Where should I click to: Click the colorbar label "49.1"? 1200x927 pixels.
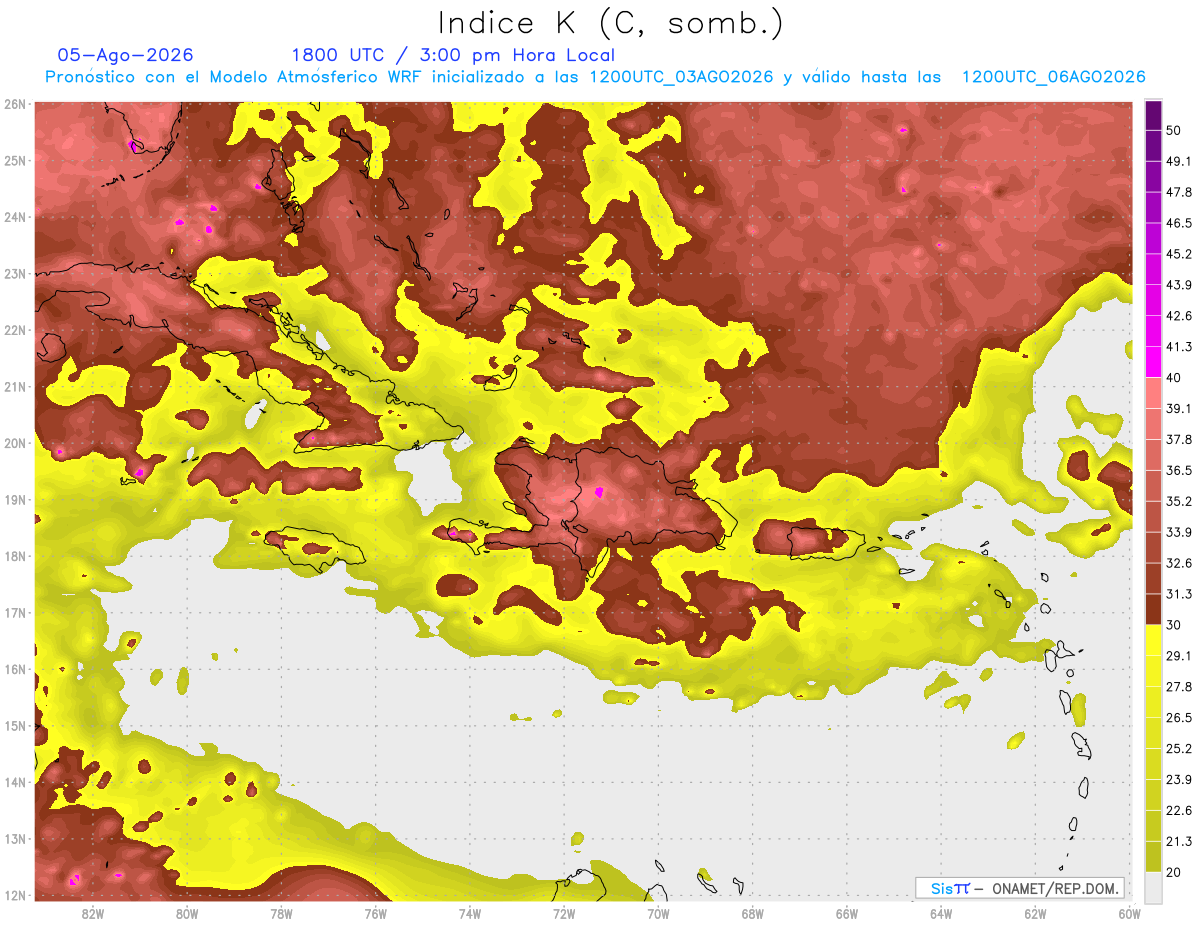[x=1178, y=161]
